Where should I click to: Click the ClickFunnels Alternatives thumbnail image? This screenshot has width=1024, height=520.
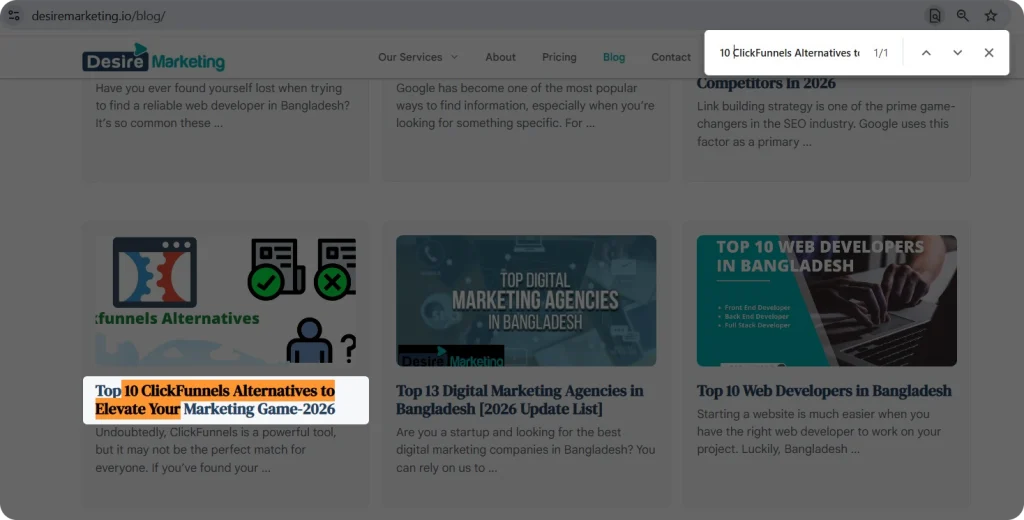tap(226, 301)
